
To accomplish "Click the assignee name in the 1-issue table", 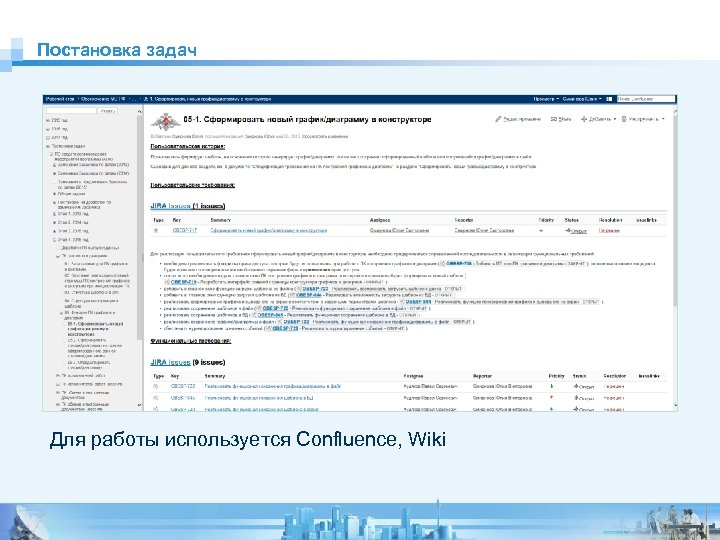I will point(399,230).
